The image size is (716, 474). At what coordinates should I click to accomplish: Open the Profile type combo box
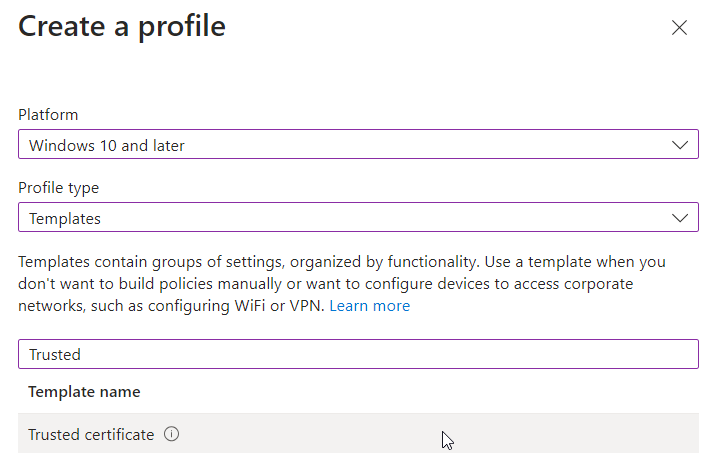point(358,218)
